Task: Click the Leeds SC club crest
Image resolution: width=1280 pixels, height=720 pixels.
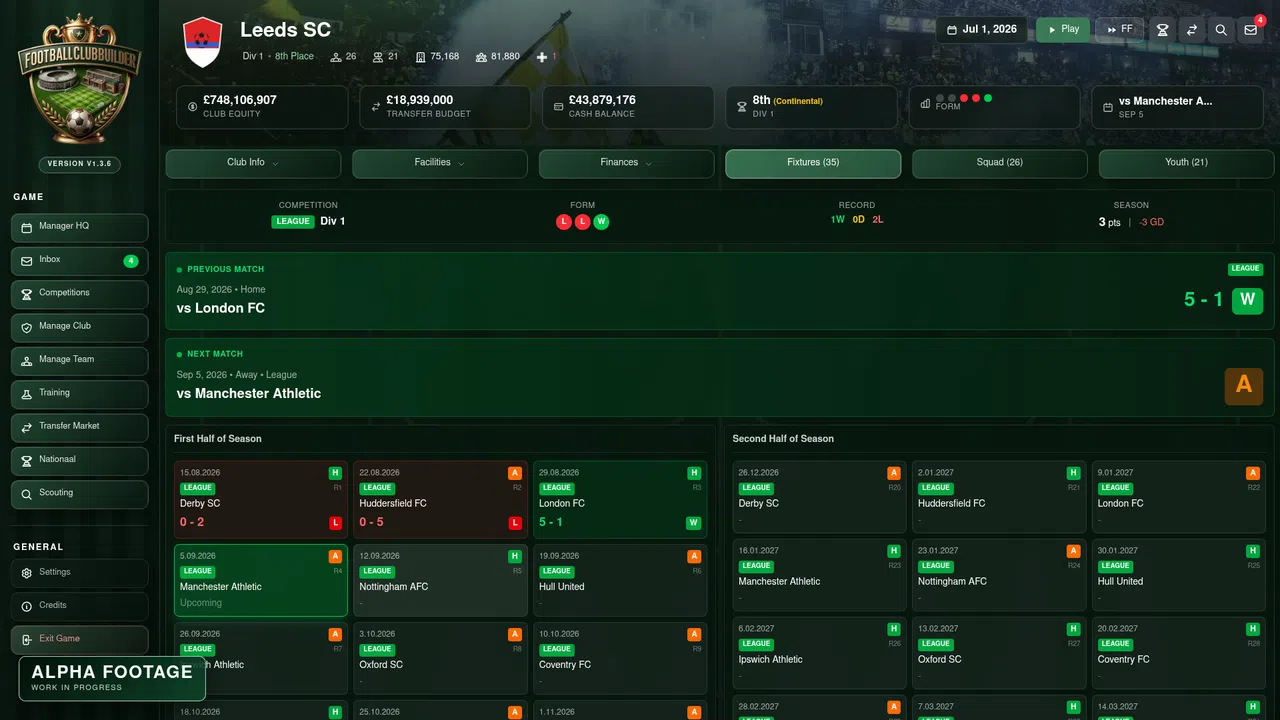Action: [x=203, y=42]
